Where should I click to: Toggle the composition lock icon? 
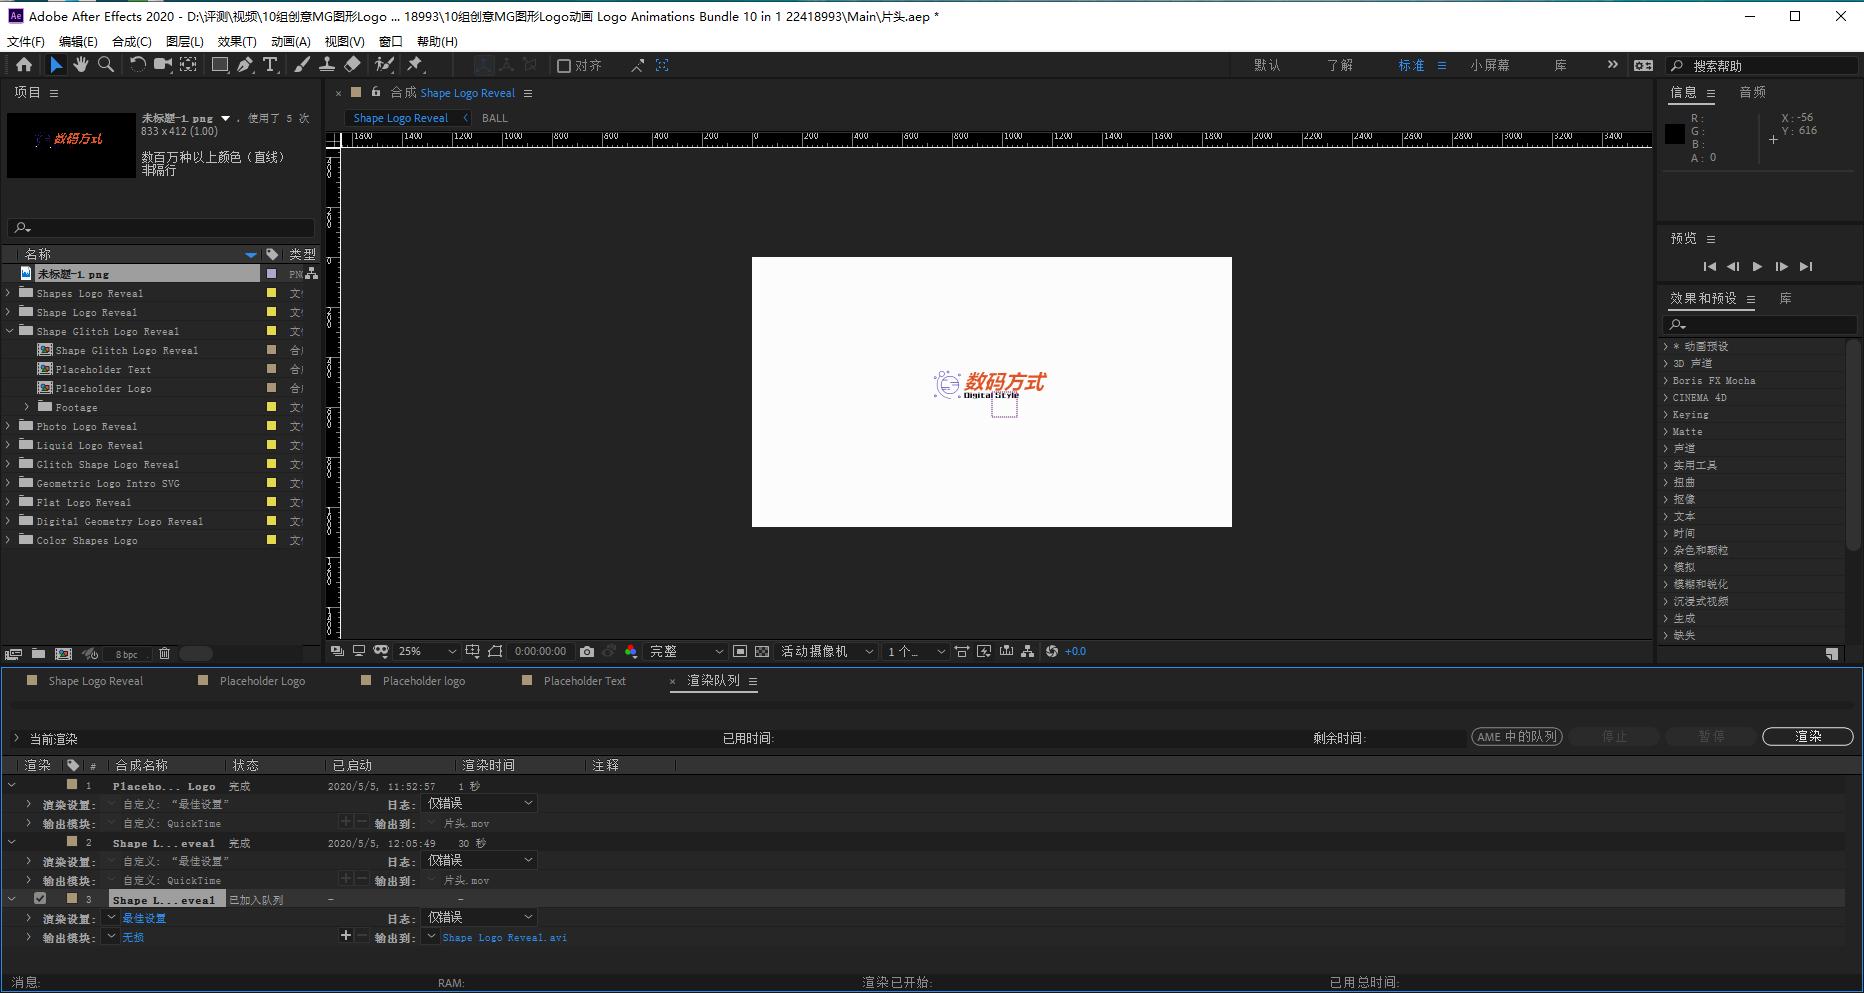pyautogui.click(x=376, y=92)
